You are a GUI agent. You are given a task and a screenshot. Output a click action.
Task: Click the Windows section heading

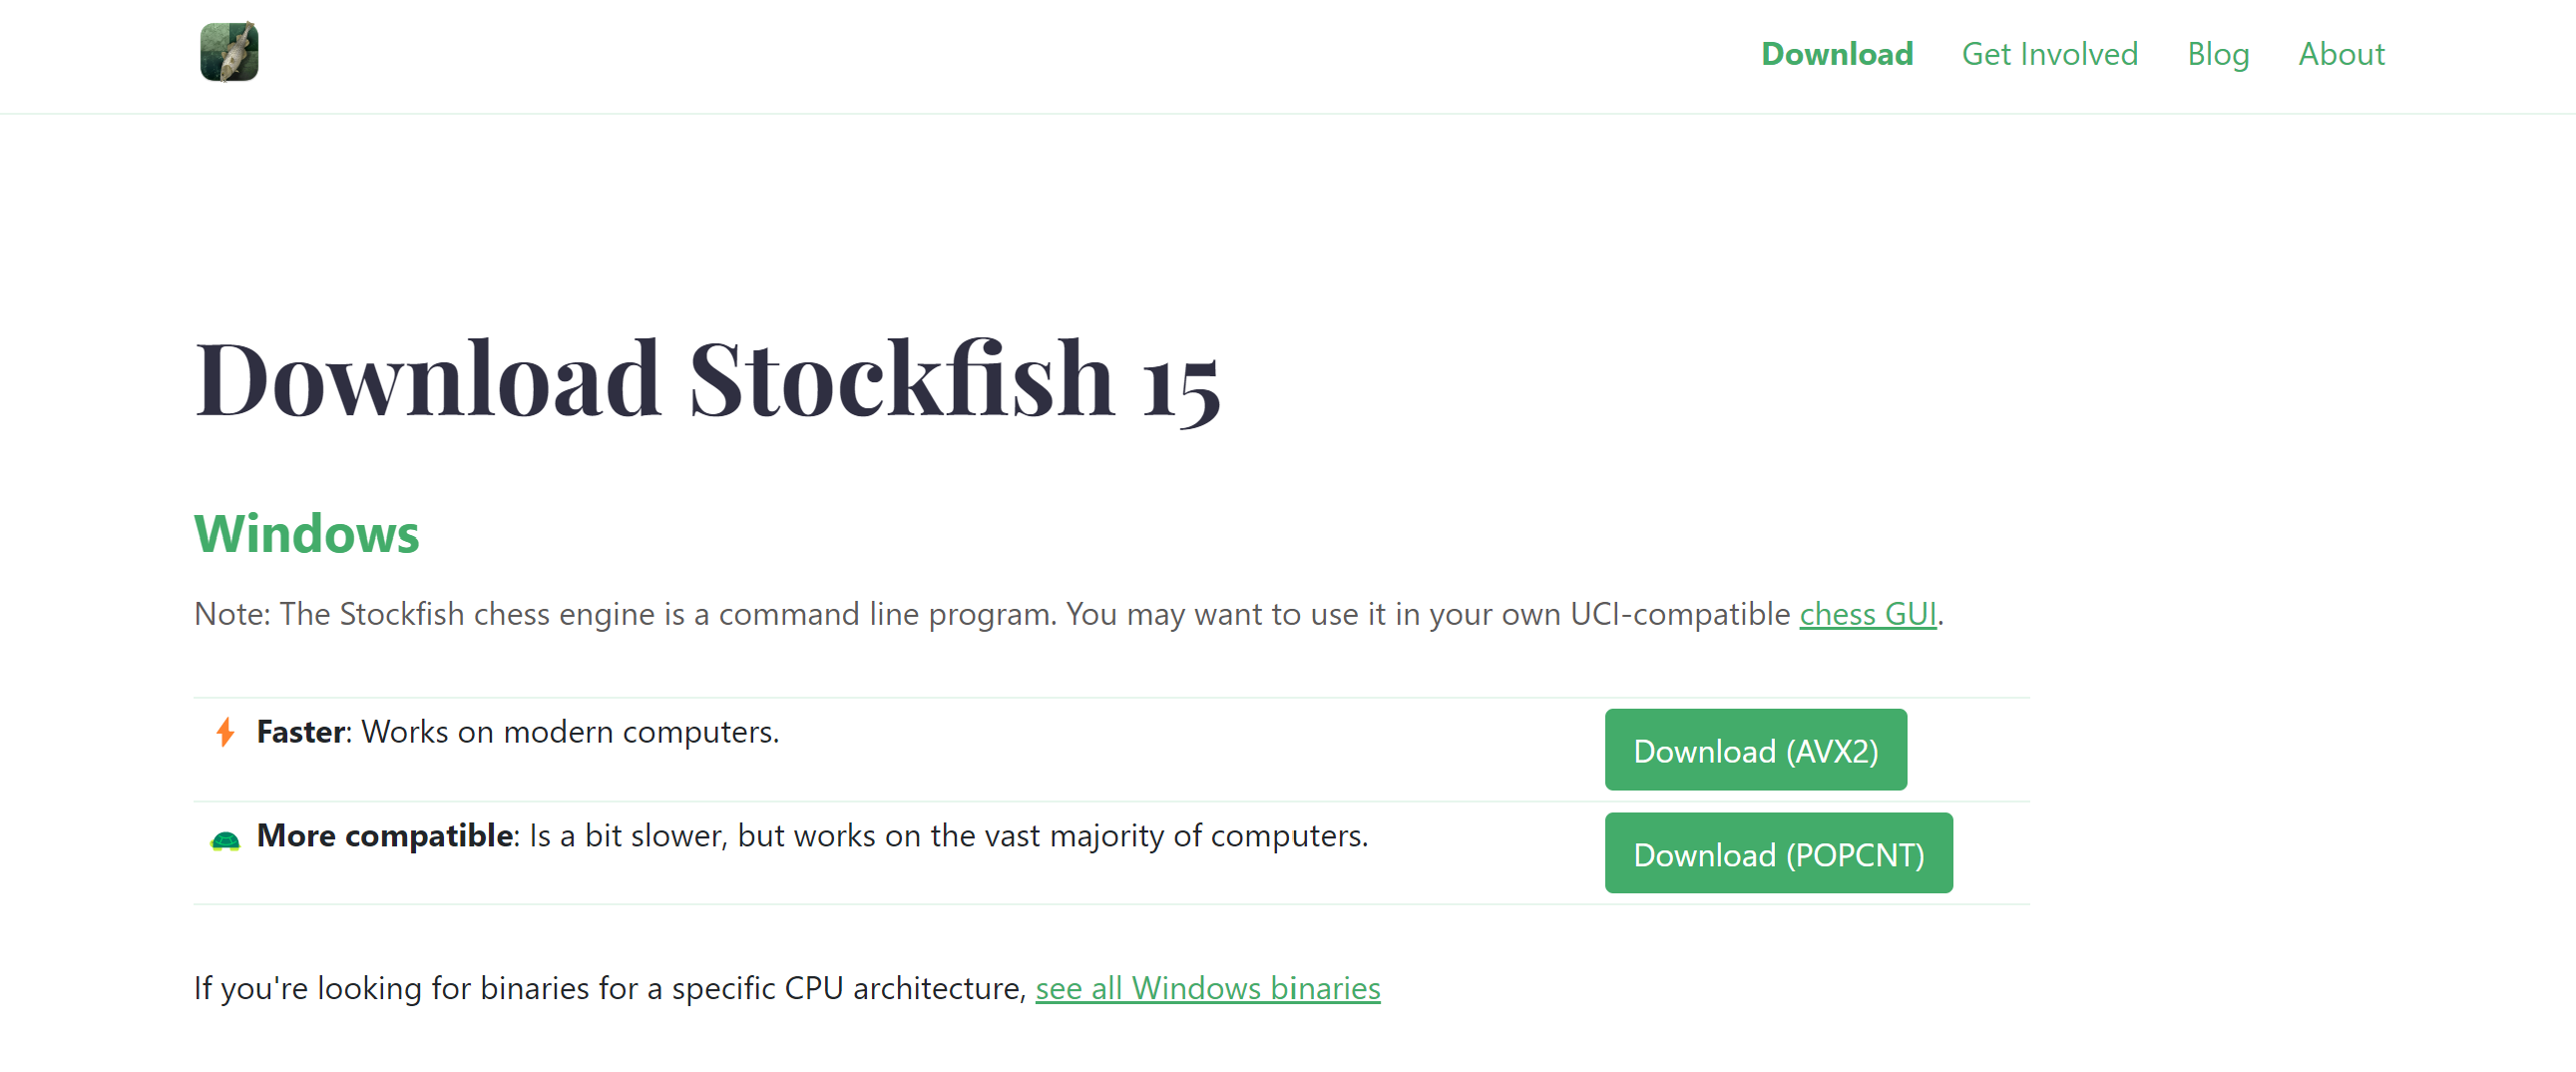pos(306,533)
